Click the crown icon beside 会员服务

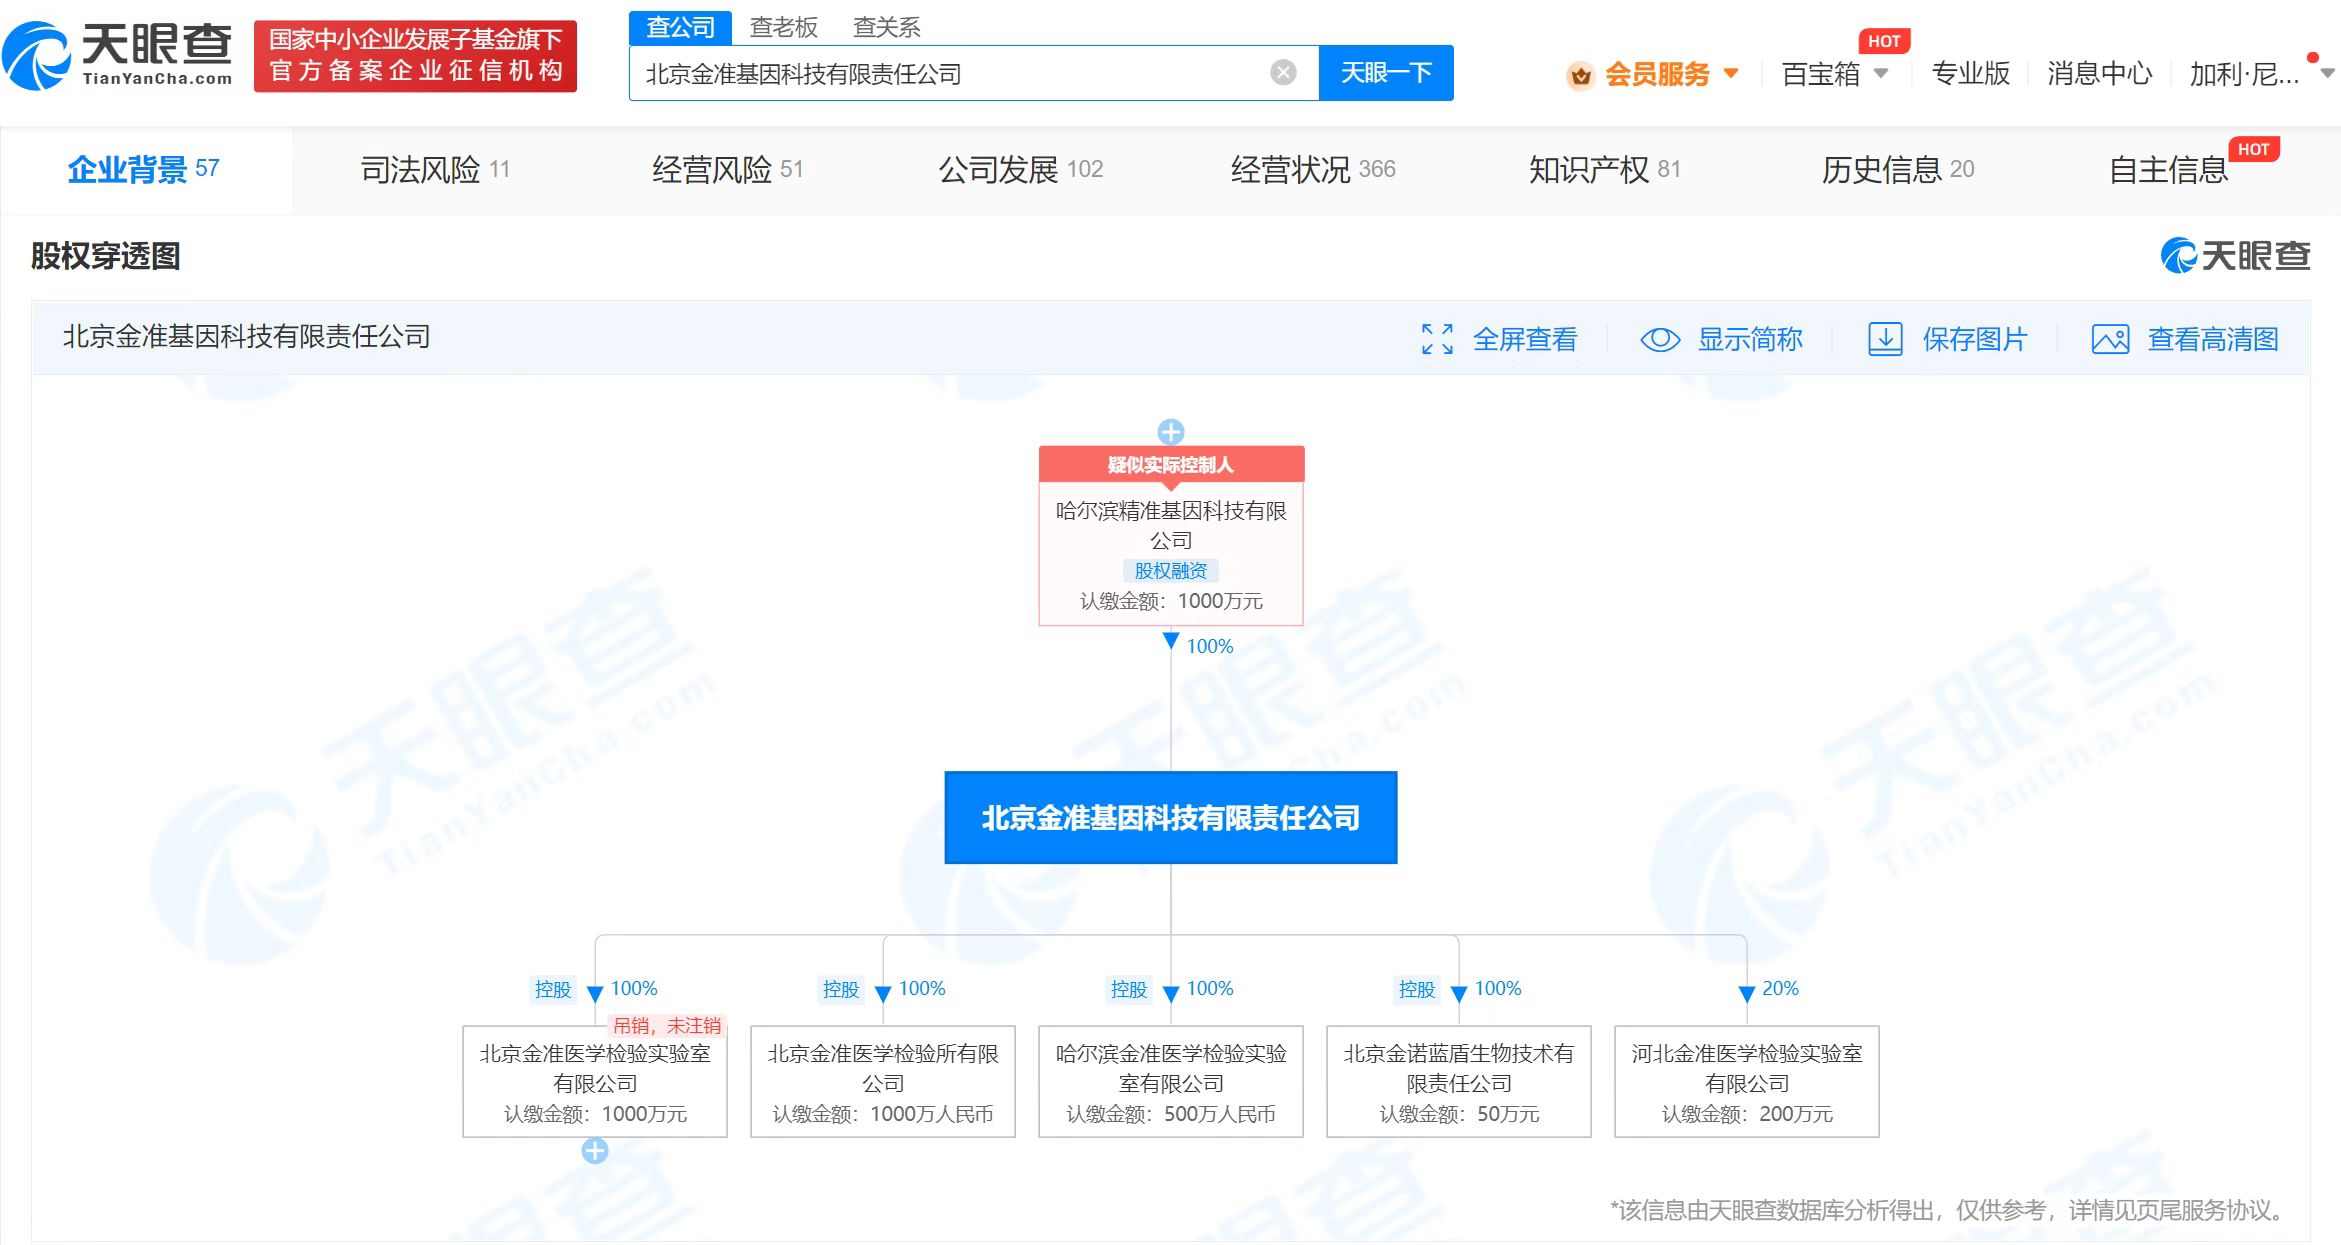(1580, 75)
